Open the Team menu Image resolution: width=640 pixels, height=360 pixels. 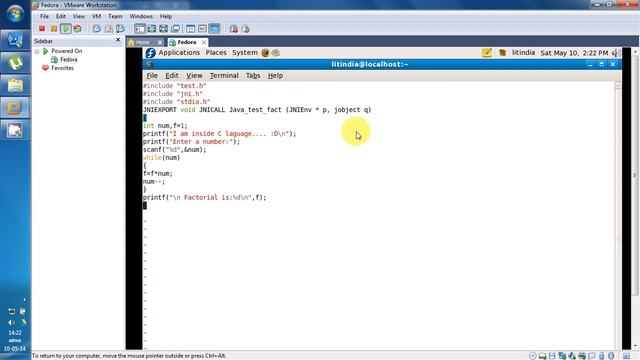[x=115, y=16]
